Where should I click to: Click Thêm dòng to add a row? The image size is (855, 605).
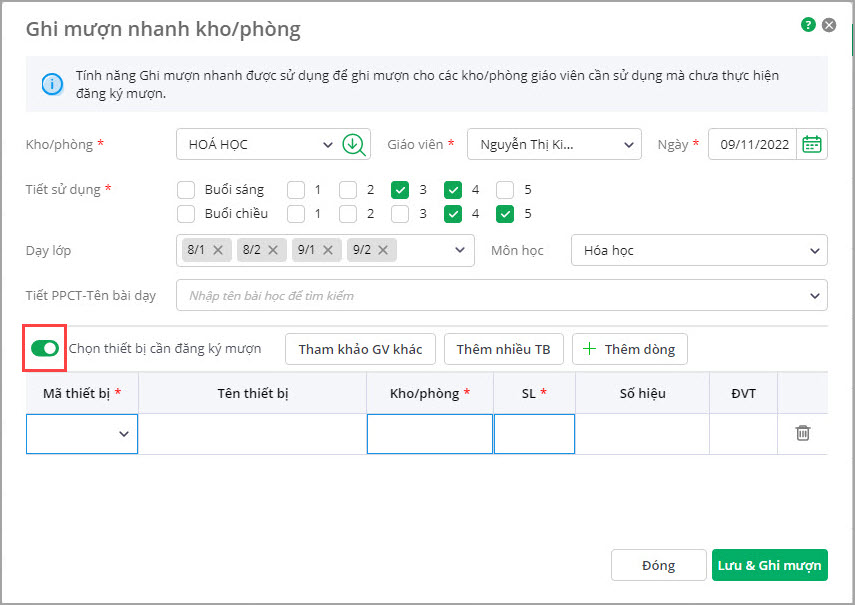[629, 349]
